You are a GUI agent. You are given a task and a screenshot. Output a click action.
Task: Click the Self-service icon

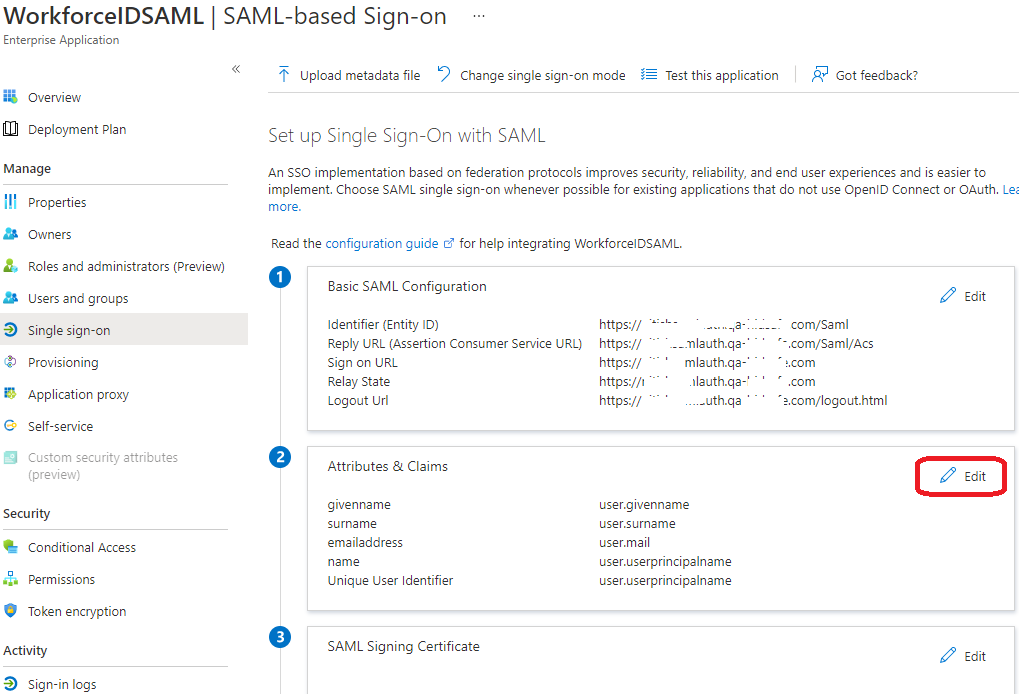(10, 426)
